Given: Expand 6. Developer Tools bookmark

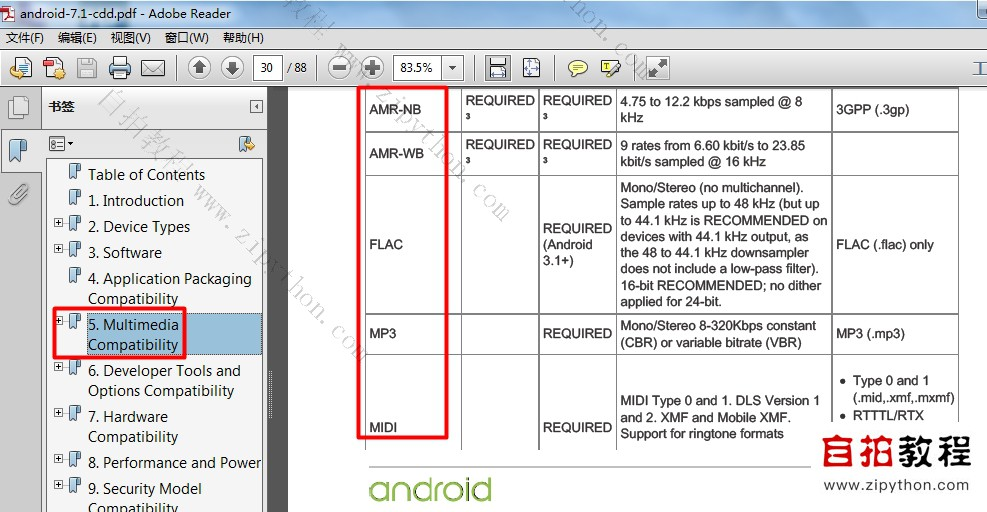Looking at the screenshot, I should [59, 367].
